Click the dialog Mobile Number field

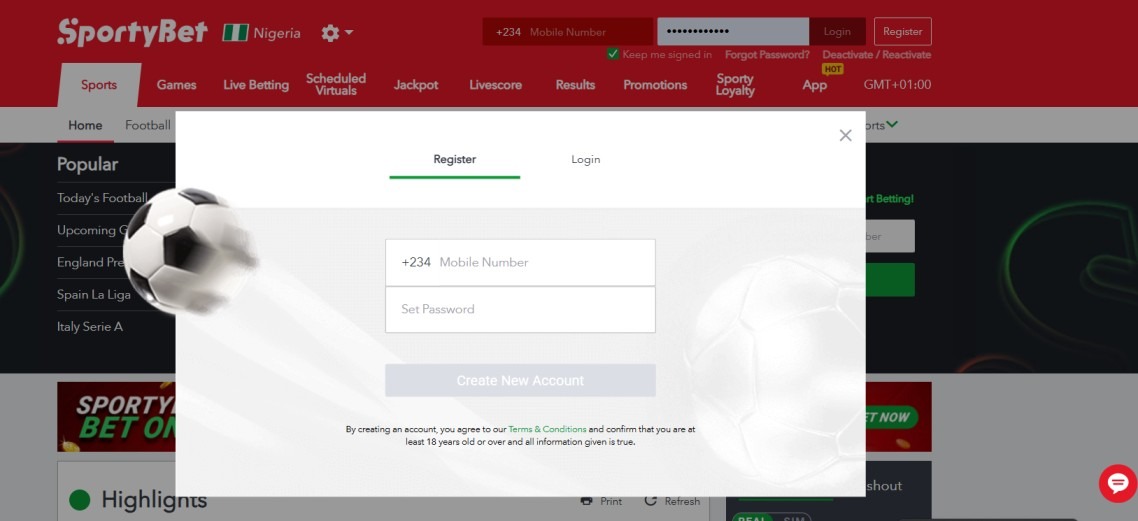520,263
